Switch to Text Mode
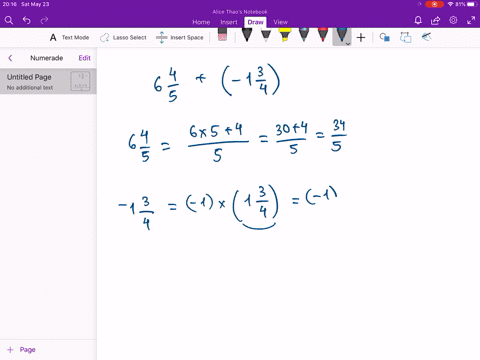Image resolution: width=480 pixels, height=360 pixels. (69, 37)
